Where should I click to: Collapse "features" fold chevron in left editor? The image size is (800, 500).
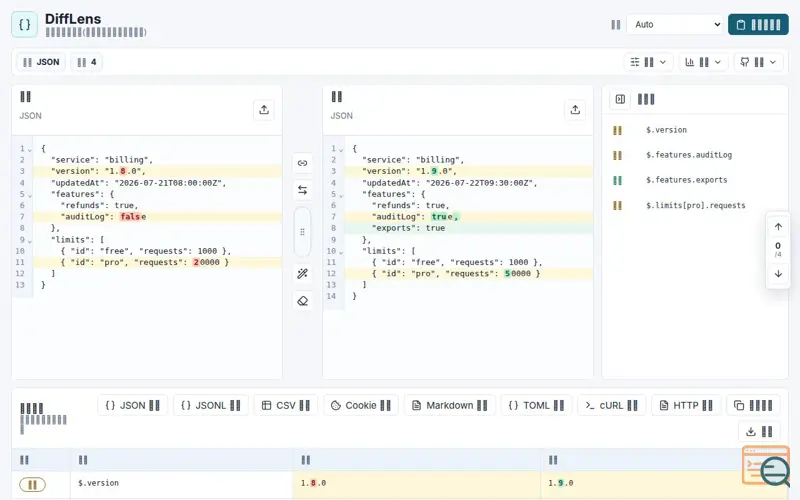pyautogui.click(x=30, y=195)
